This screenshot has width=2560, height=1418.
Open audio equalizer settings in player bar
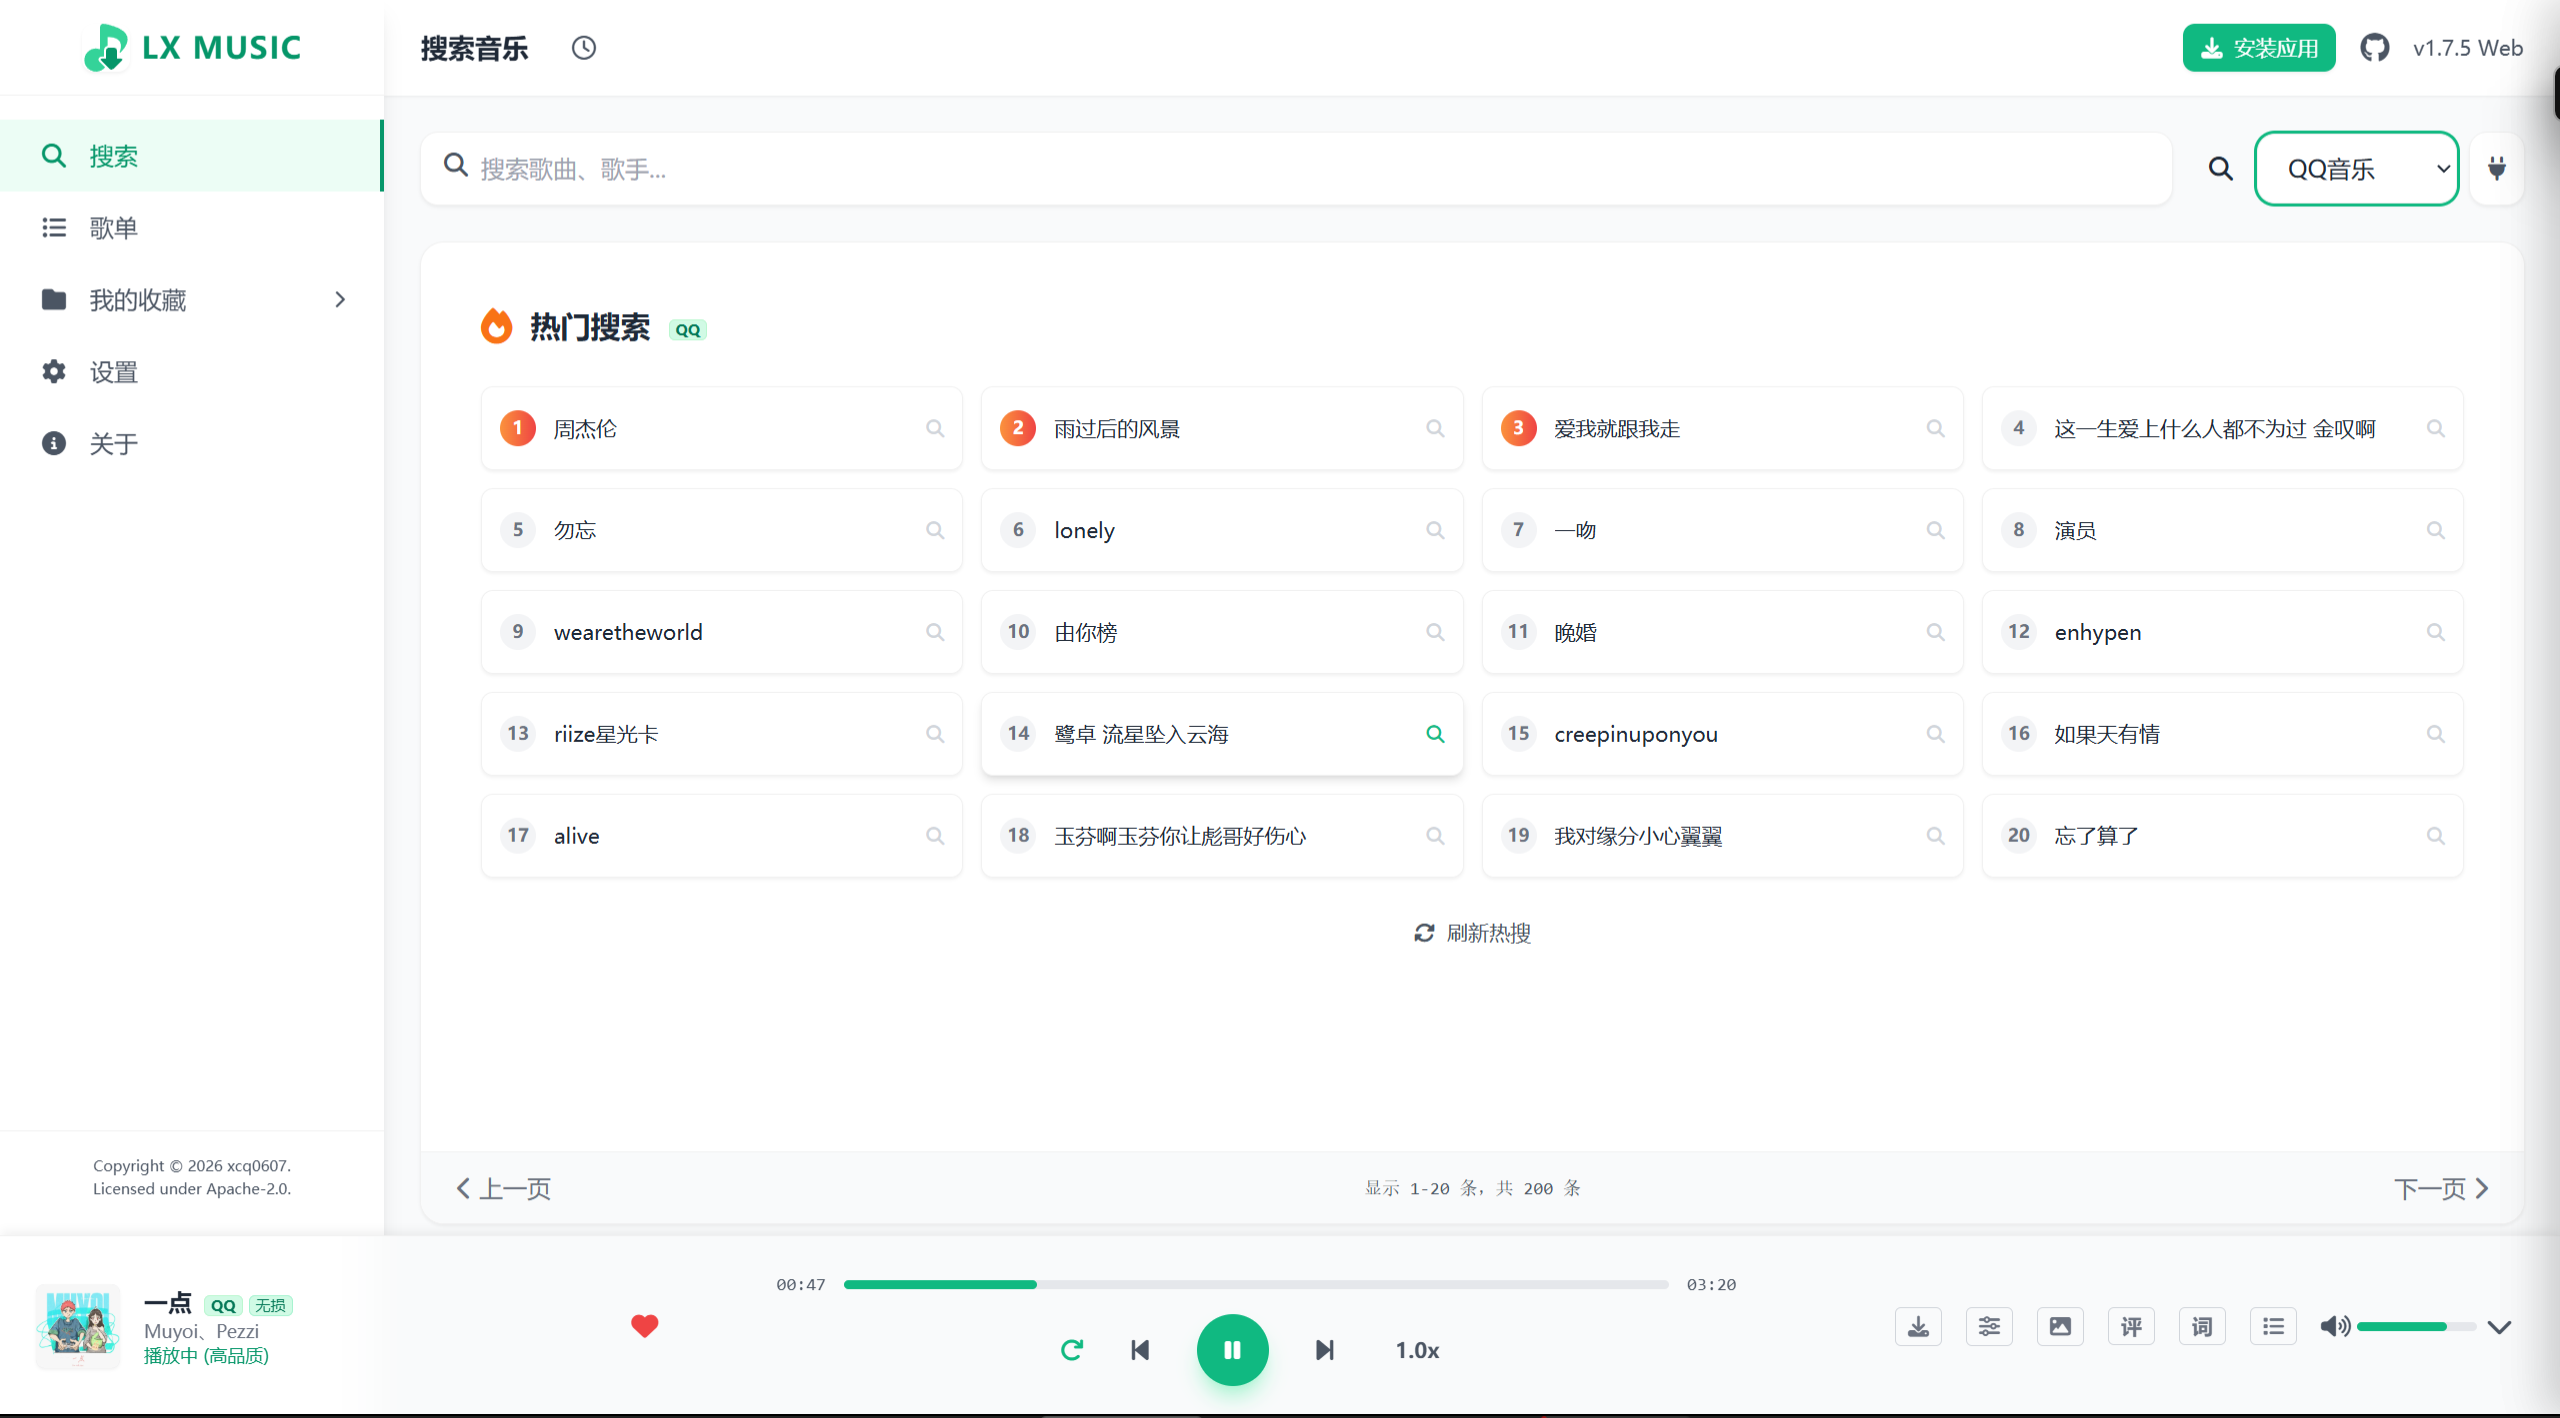(x=1988, y=1326)
